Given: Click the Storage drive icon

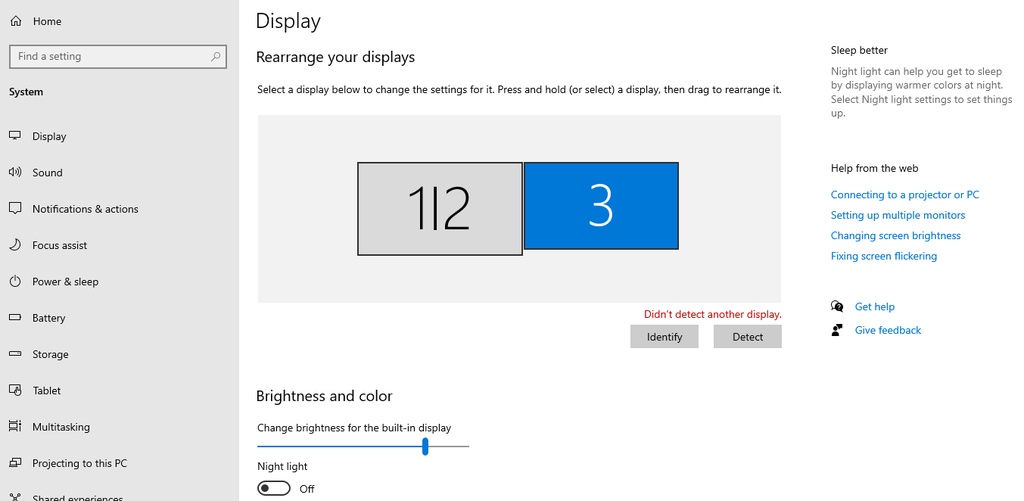Looking at the screenshot, I should pos(15,354).
